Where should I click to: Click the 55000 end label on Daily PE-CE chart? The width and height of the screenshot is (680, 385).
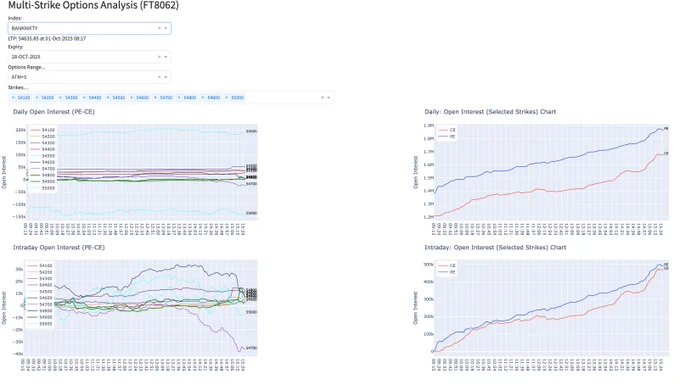(252, 213)
